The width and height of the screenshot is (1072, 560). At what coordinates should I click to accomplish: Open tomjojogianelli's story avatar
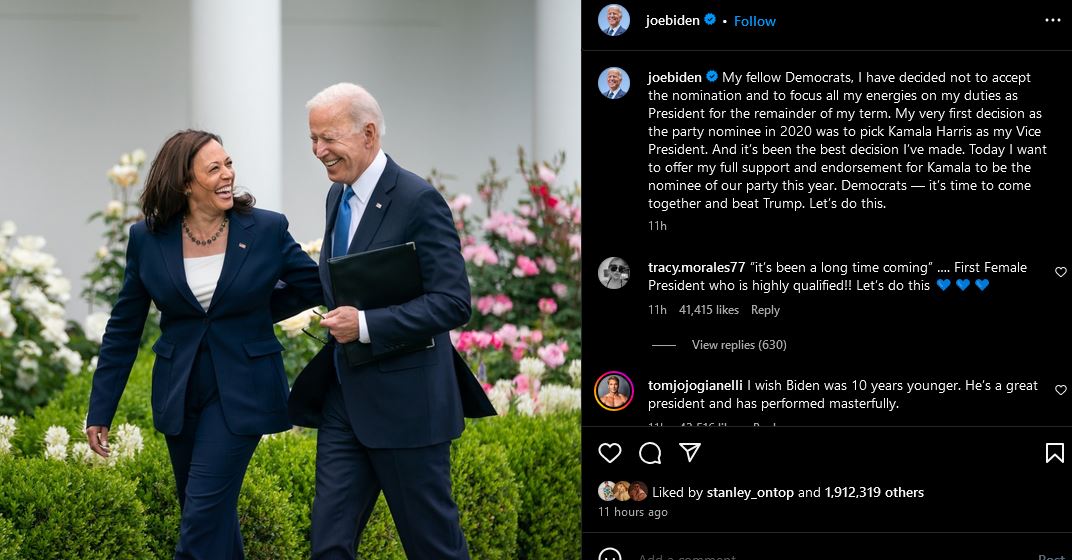[x=614, y=392]
